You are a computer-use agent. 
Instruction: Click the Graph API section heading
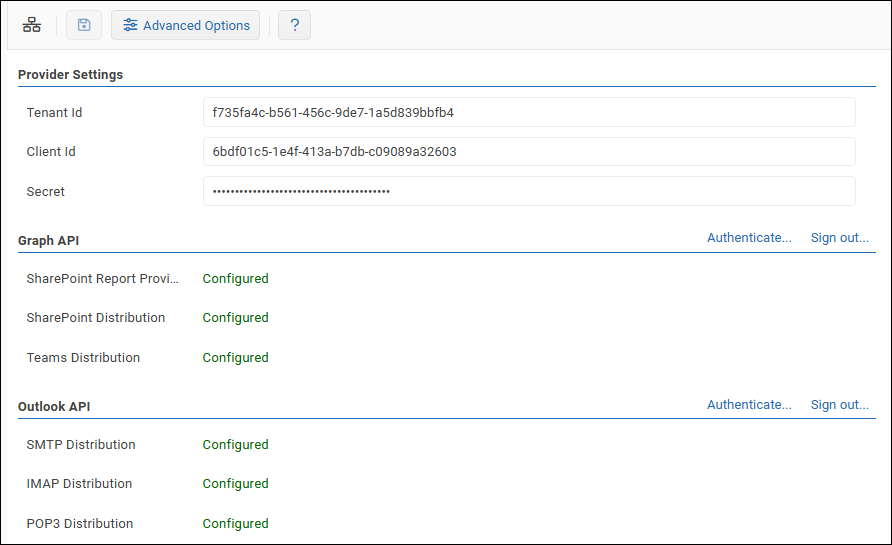48,241
